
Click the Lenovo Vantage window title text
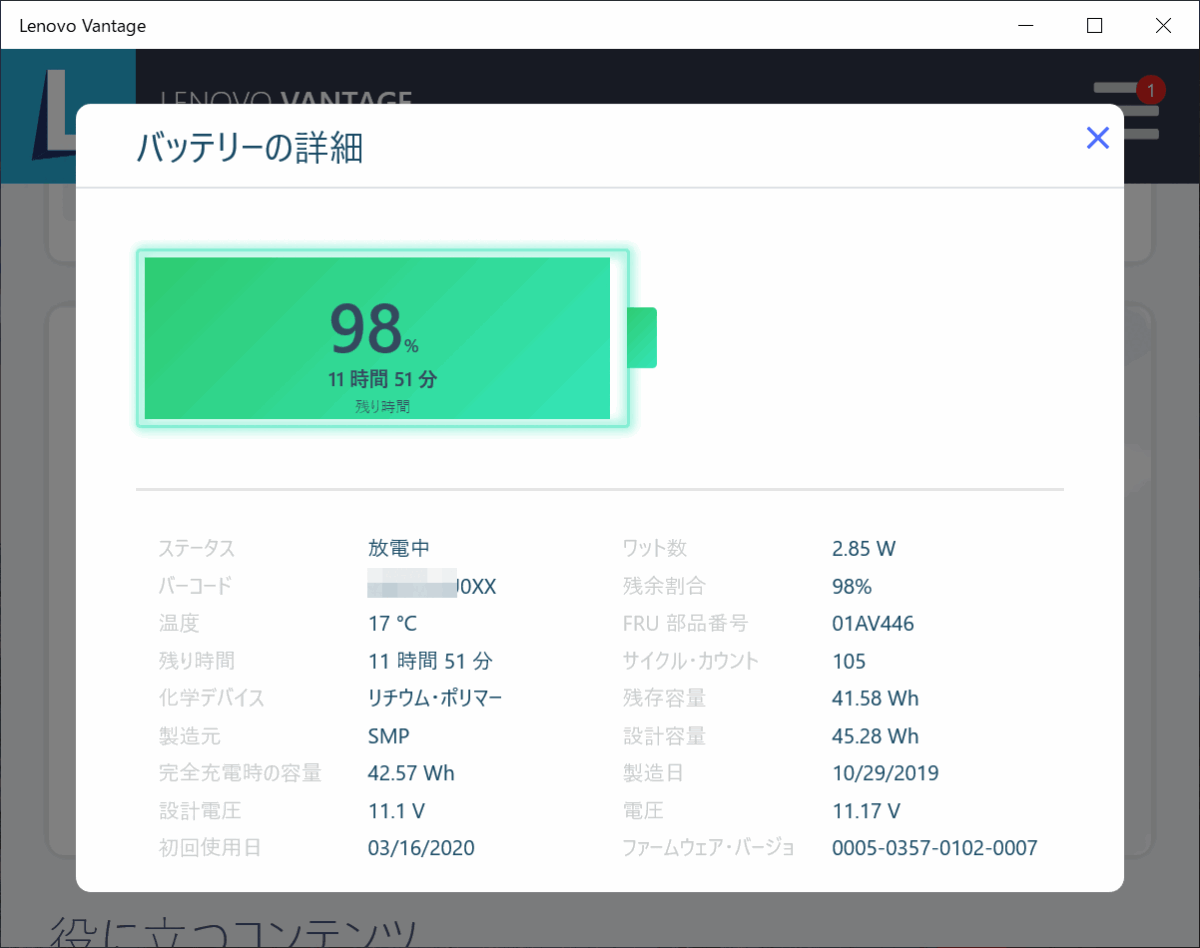coord(83,26)
